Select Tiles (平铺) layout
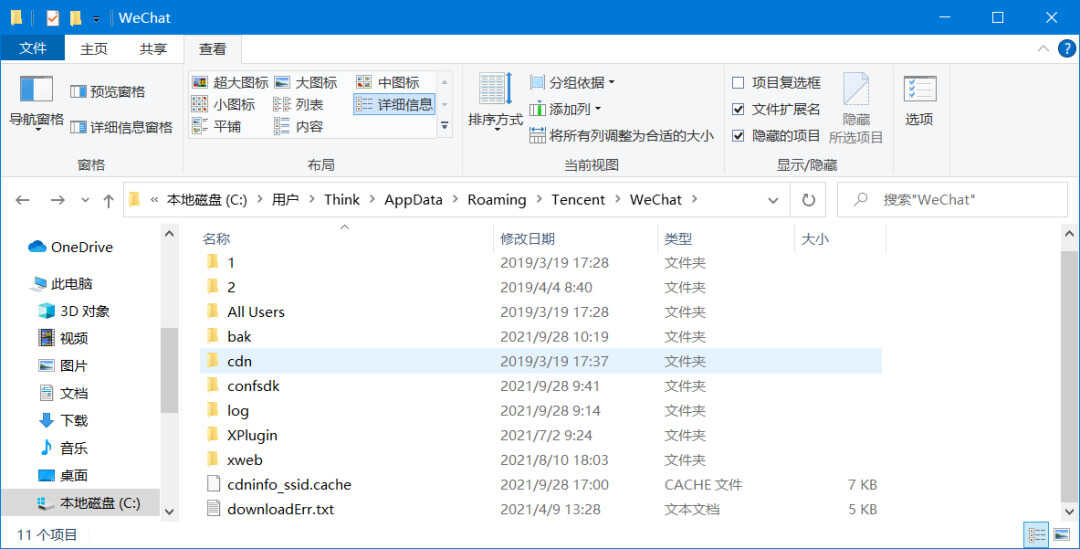This screenshot has width=1080, height=549. pyautogui.click(x=216, y=127)
